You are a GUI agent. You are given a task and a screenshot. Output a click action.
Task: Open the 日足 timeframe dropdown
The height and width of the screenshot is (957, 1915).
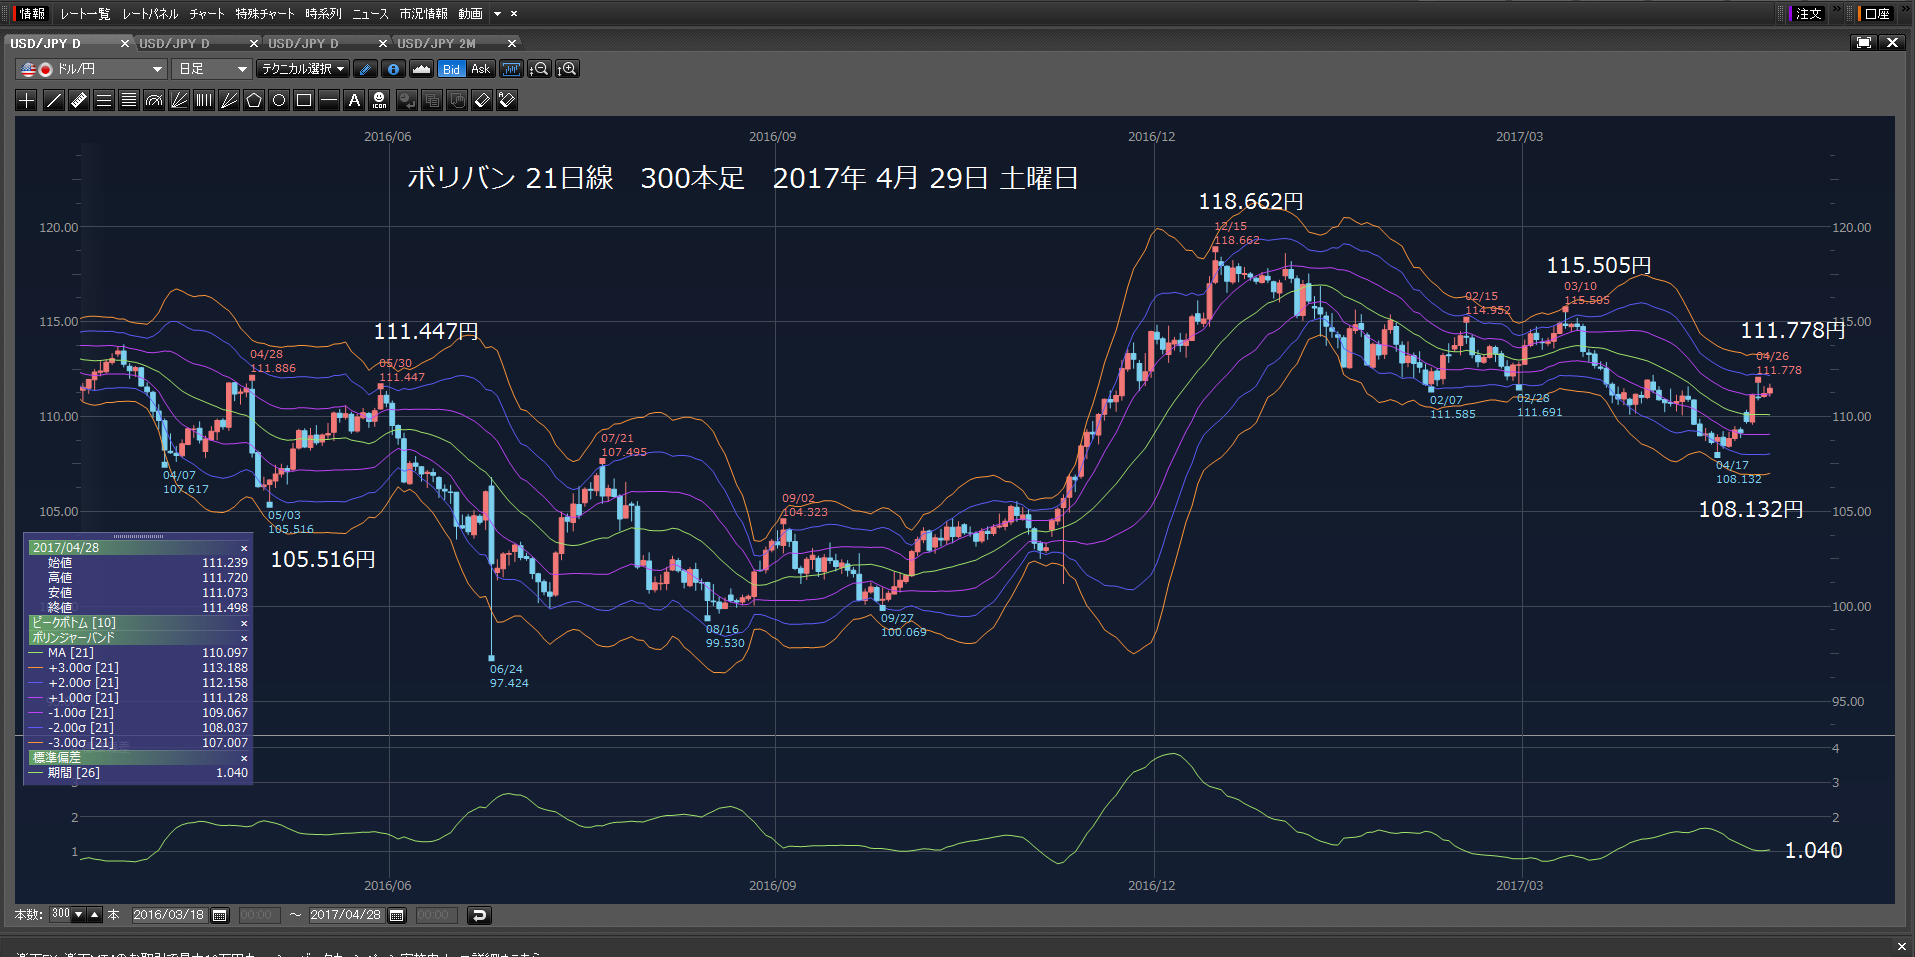click(x=211, y=69)
